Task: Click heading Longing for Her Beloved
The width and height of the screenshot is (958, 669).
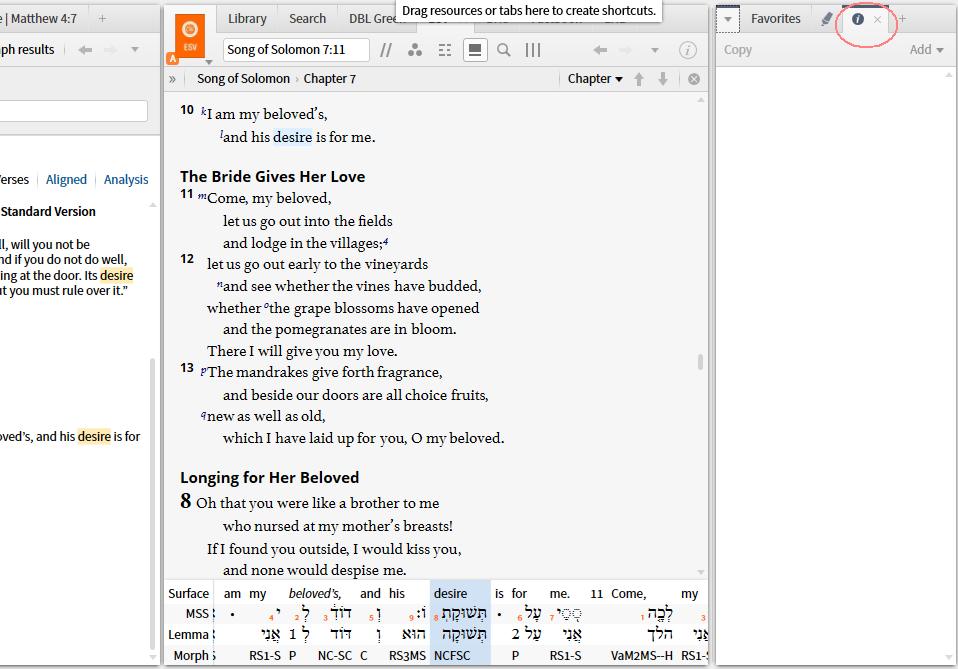Action: tap(269, 478)
